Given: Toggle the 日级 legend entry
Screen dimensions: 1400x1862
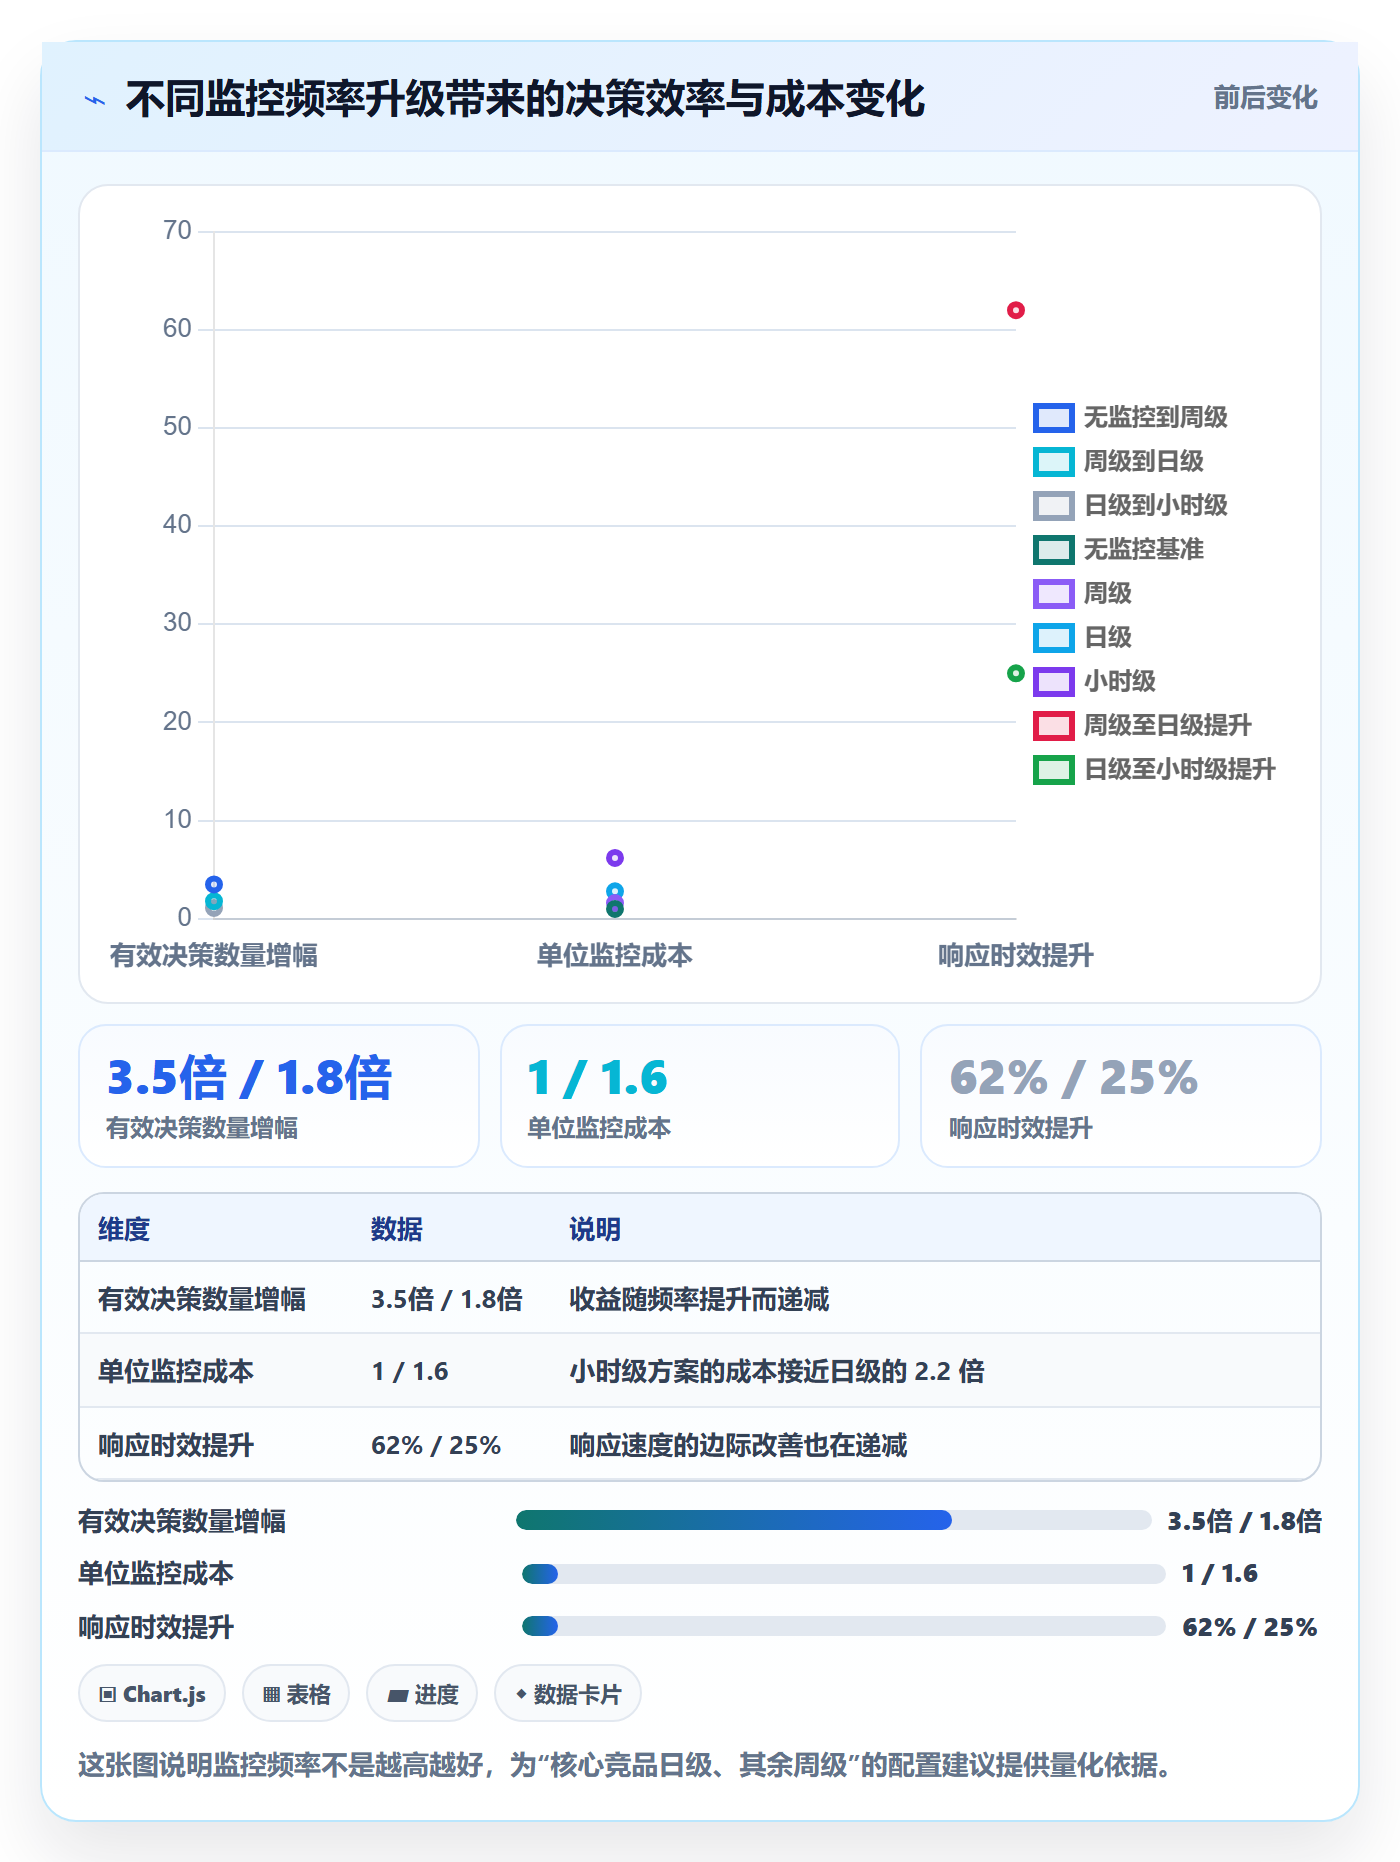Looking at the screenshot, I should (1082, 637).
